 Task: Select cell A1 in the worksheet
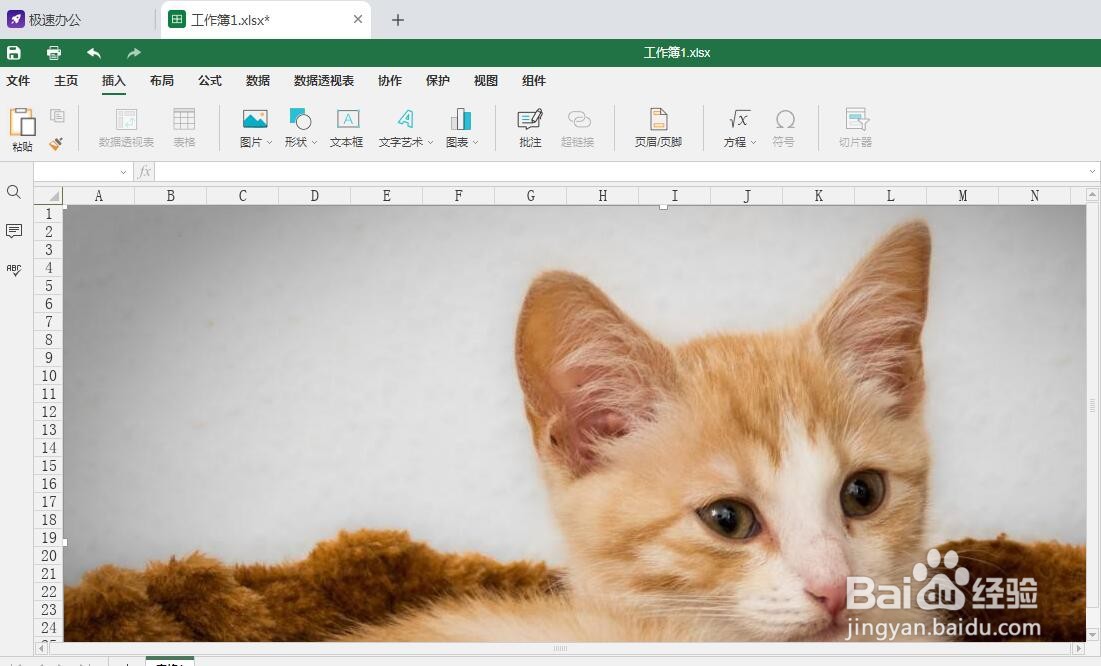98,213
